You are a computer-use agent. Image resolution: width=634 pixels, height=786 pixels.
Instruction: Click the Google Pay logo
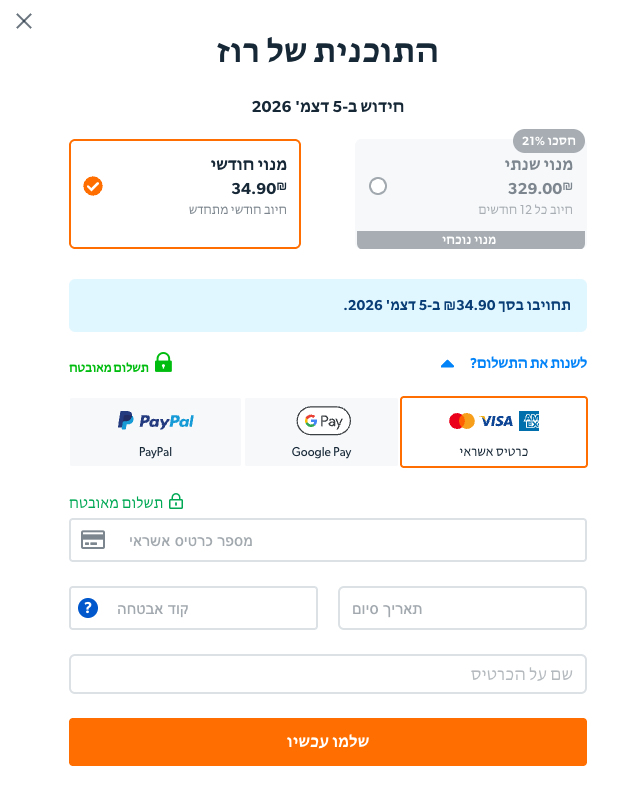coord(323,421)
